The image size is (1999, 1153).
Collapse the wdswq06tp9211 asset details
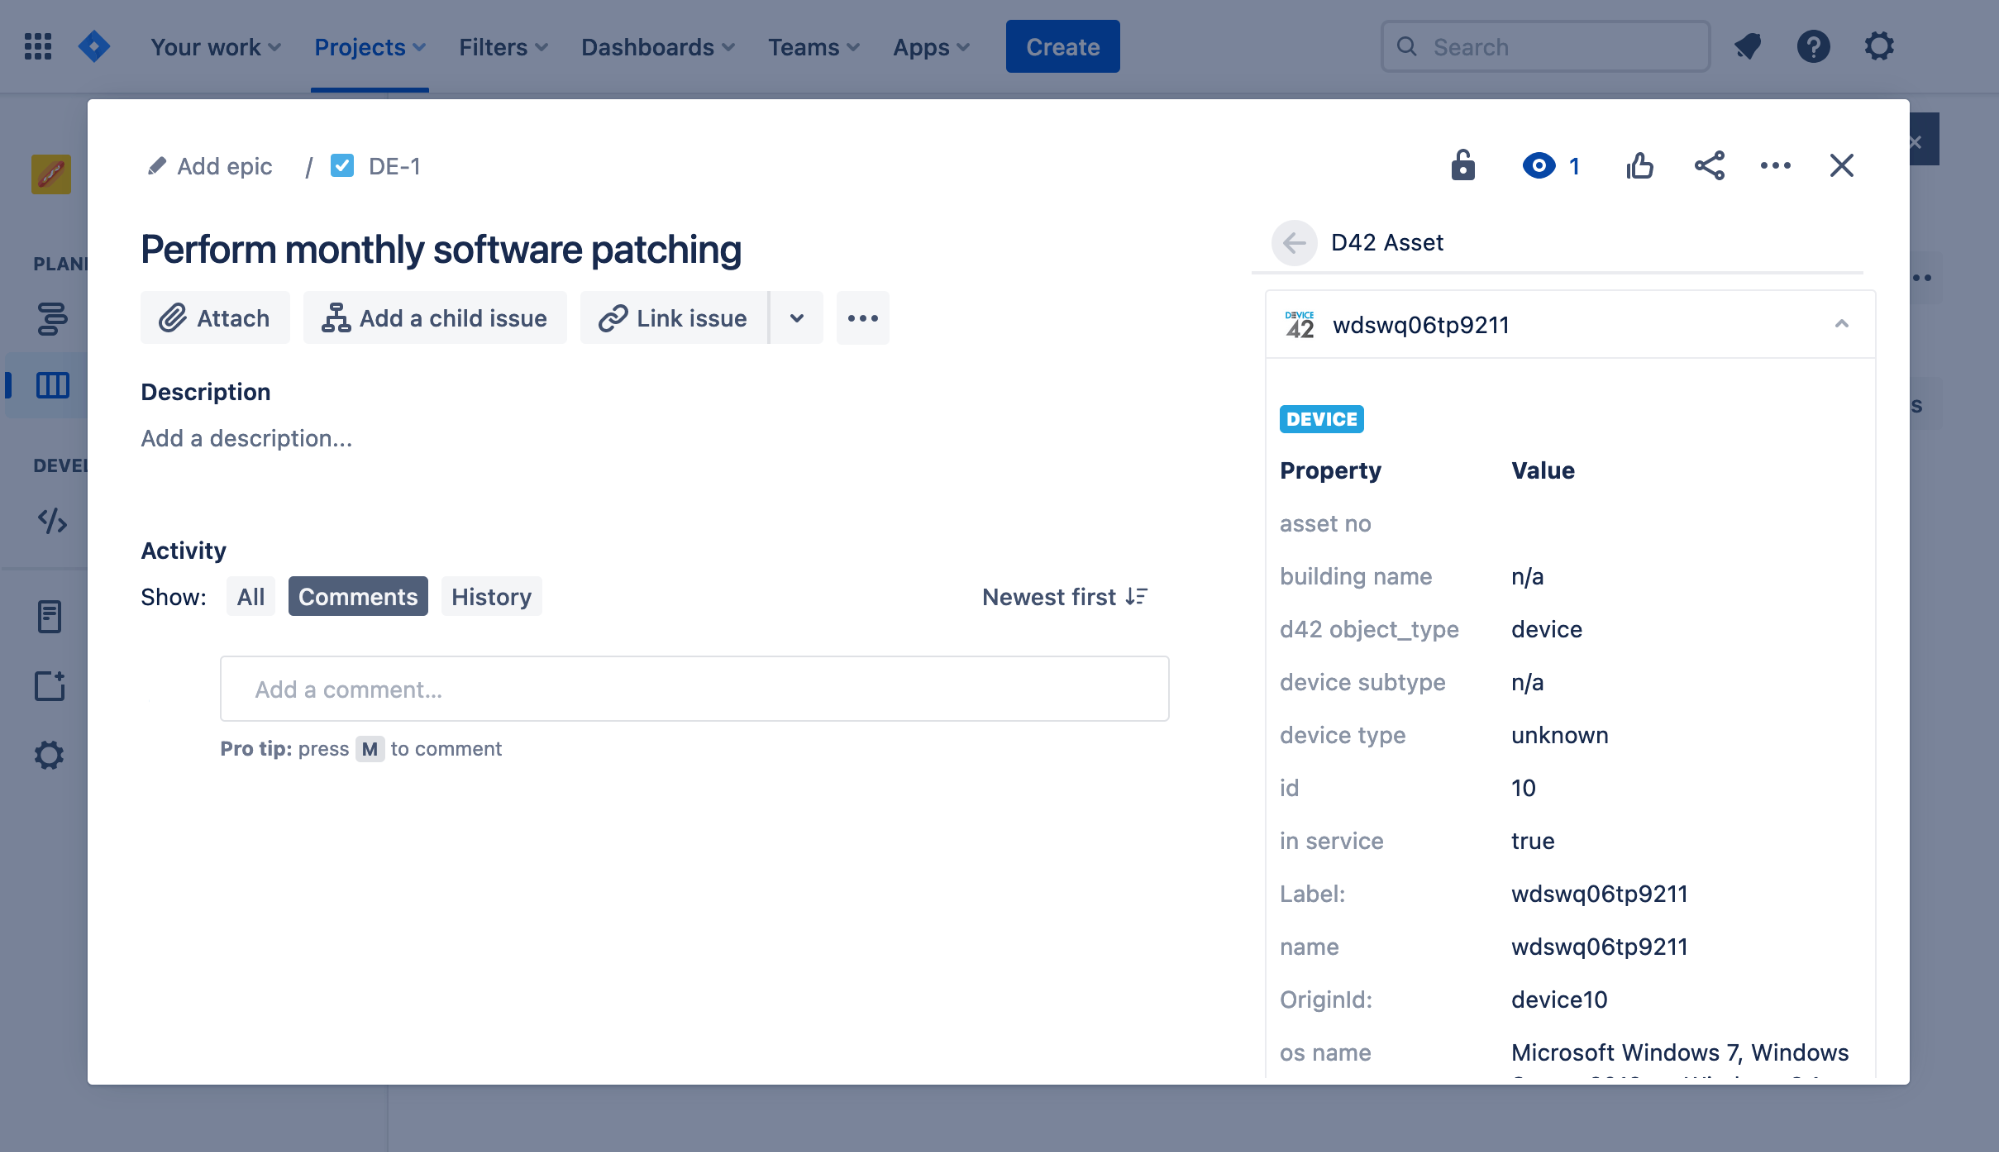pos(1840,323)
